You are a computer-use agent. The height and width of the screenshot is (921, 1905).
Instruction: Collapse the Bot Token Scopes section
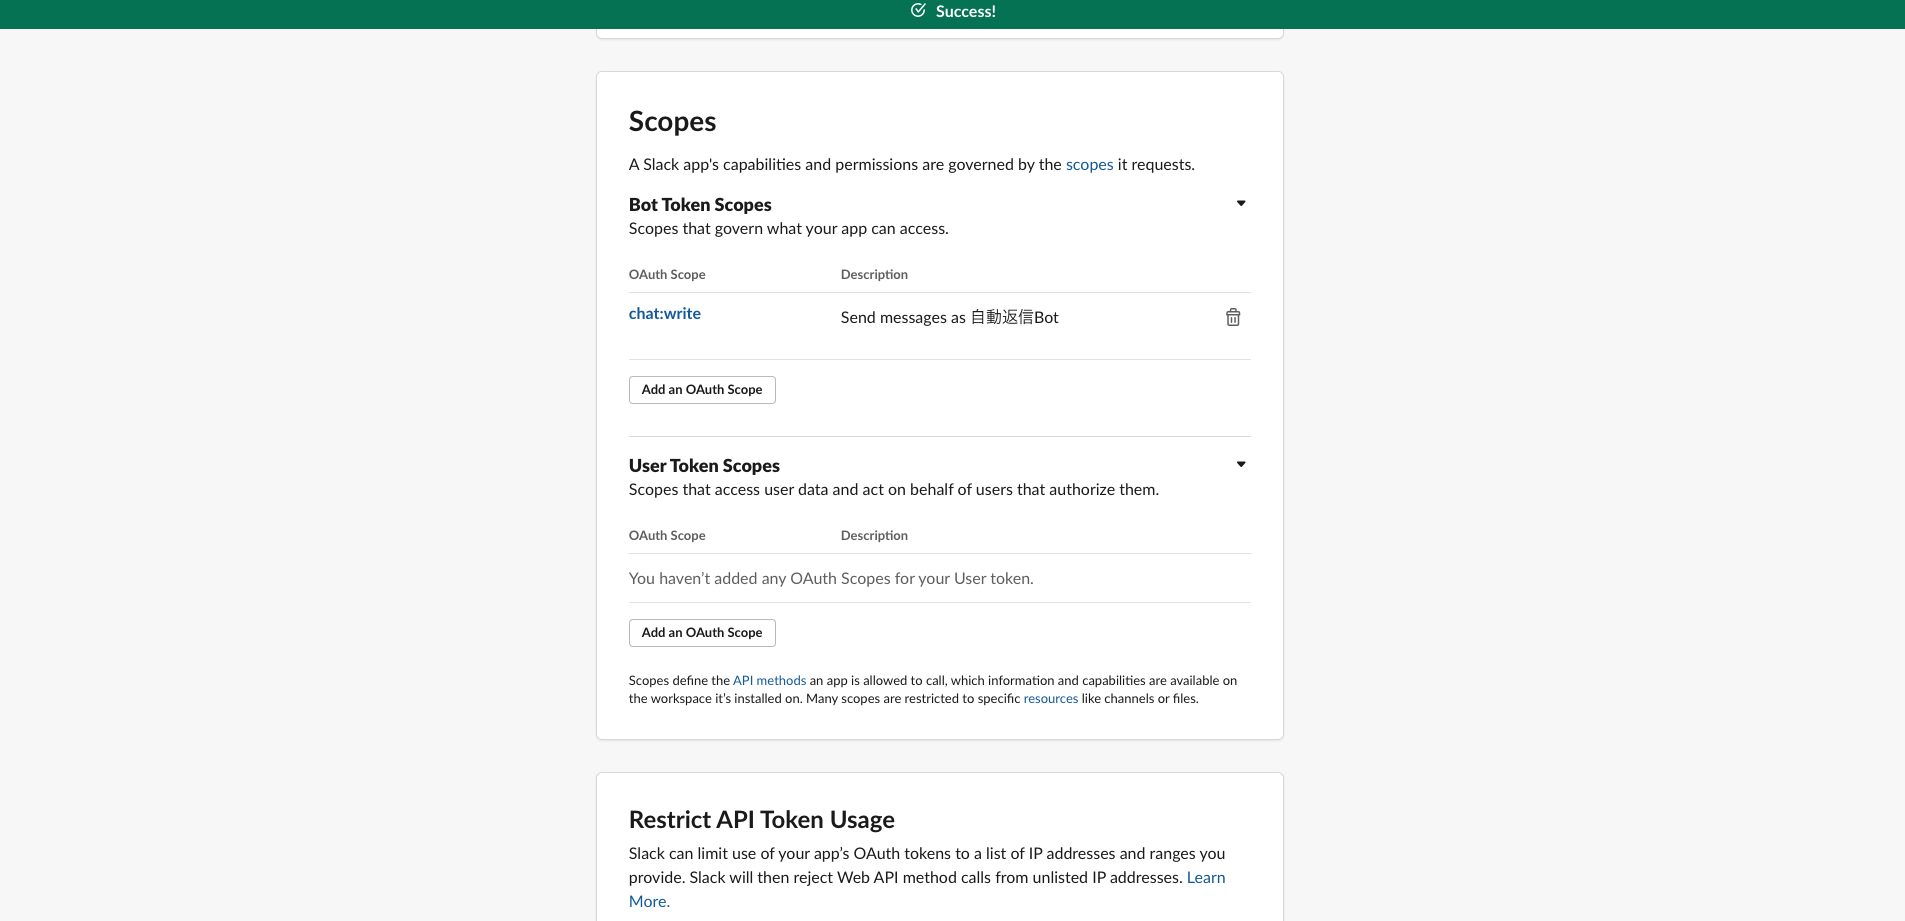1239,203
